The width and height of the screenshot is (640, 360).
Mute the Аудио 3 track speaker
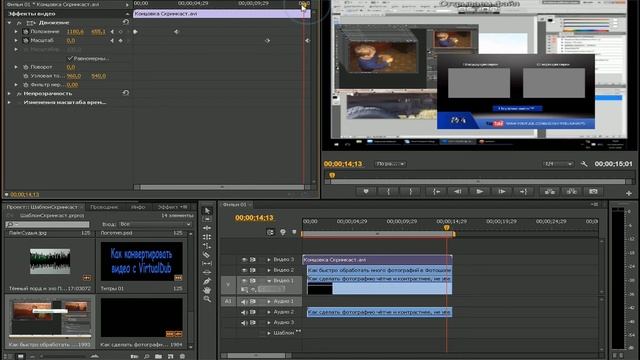[x=244, y=323]
